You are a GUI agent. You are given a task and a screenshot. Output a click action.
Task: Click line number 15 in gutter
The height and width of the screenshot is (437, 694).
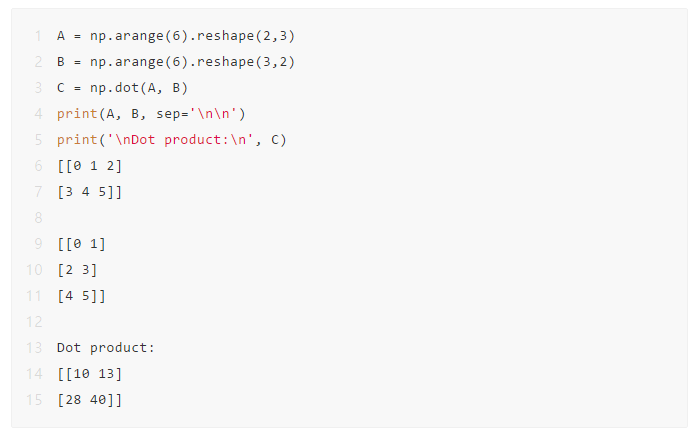34,400
